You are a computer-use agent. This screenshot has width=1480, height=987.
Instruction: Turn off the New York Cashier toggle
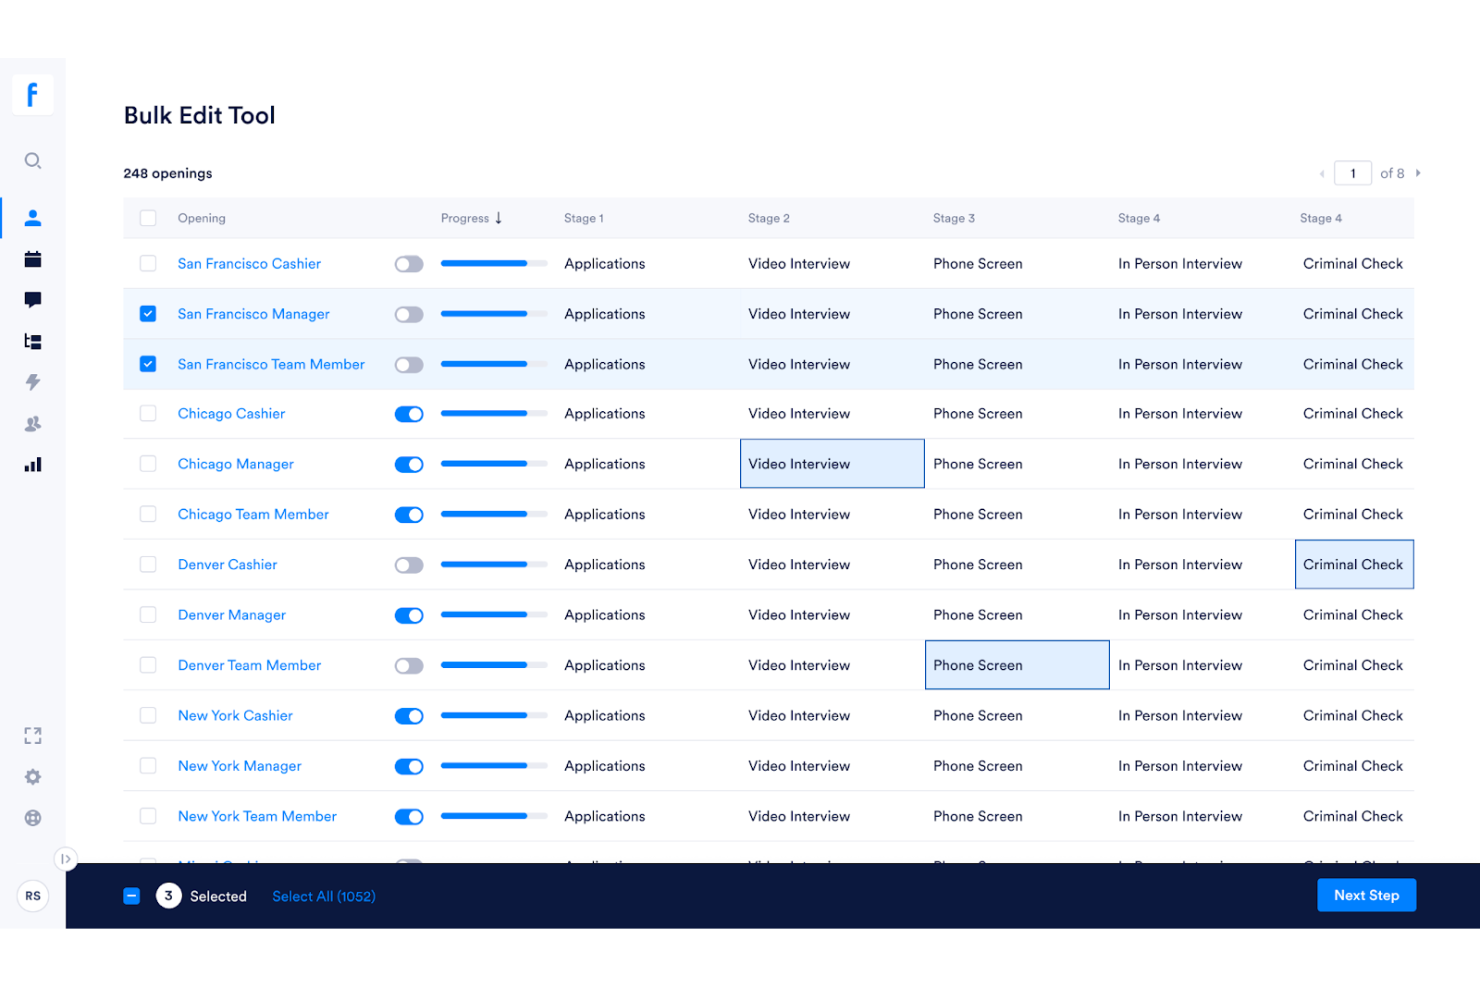pyautogui.click(x=409, y=716)
